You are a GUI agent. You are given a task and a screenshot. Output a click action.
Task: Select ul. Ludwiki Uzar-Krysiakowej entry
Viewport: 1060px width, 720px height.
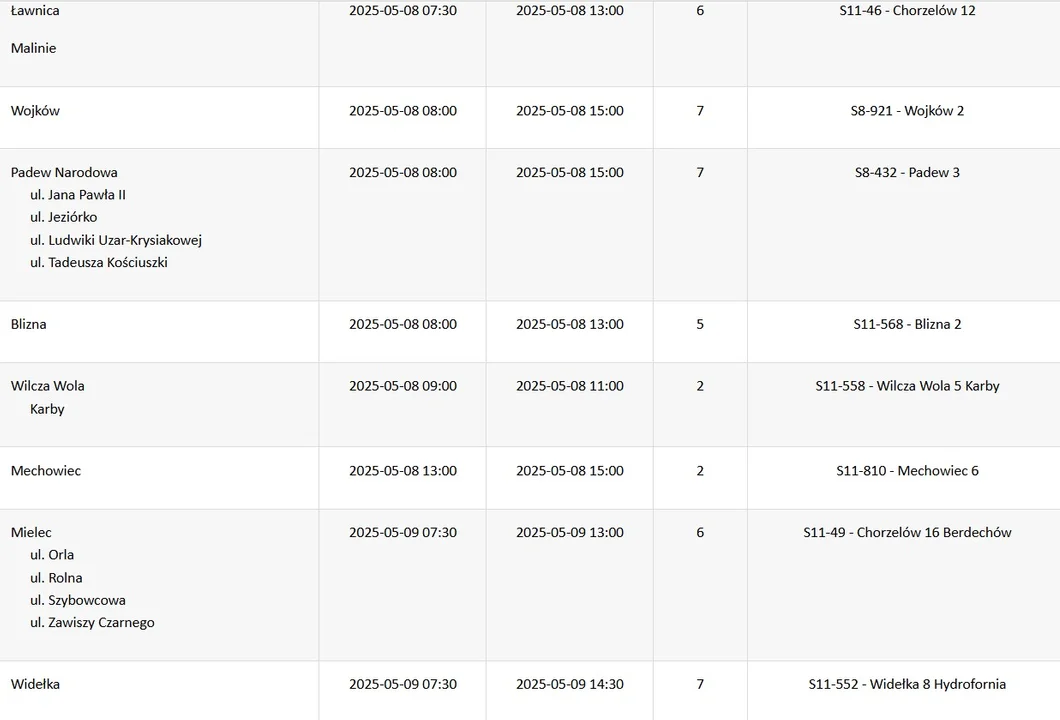tap(116, 240)
